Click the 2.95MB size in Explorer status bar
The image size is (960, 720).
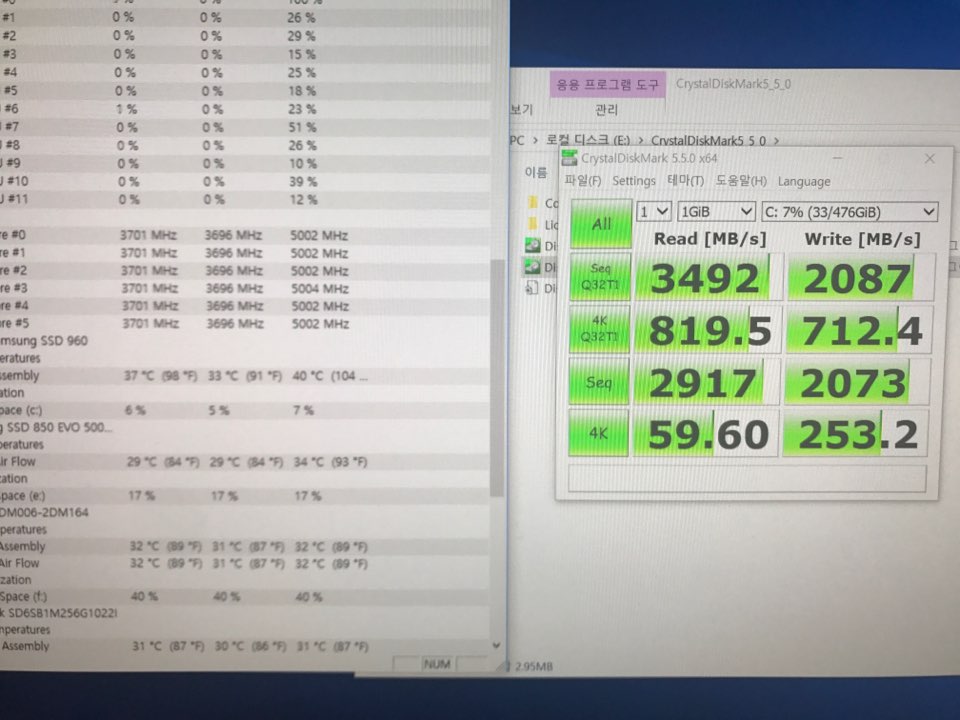click(x=533, y=667)
